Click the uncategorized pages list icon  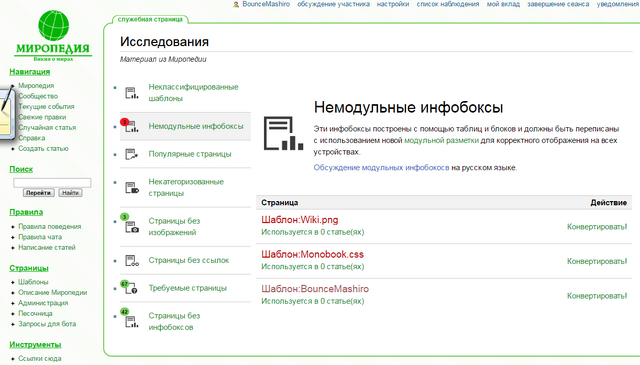point(131,188)
